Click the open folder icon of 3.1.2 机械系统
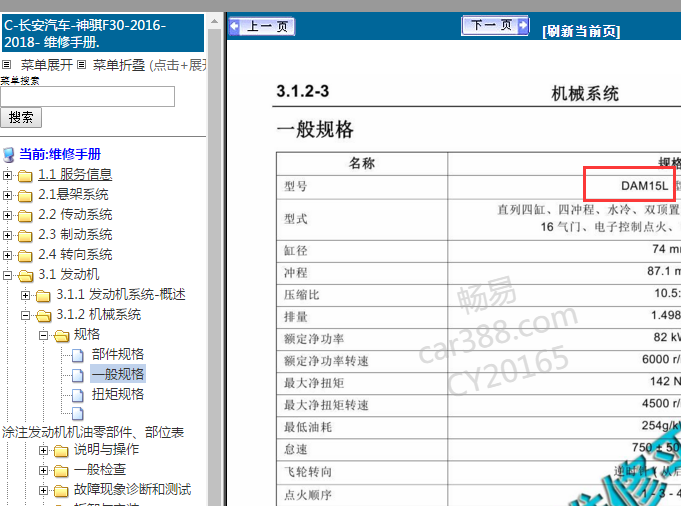681x506 pixels. 43,316
